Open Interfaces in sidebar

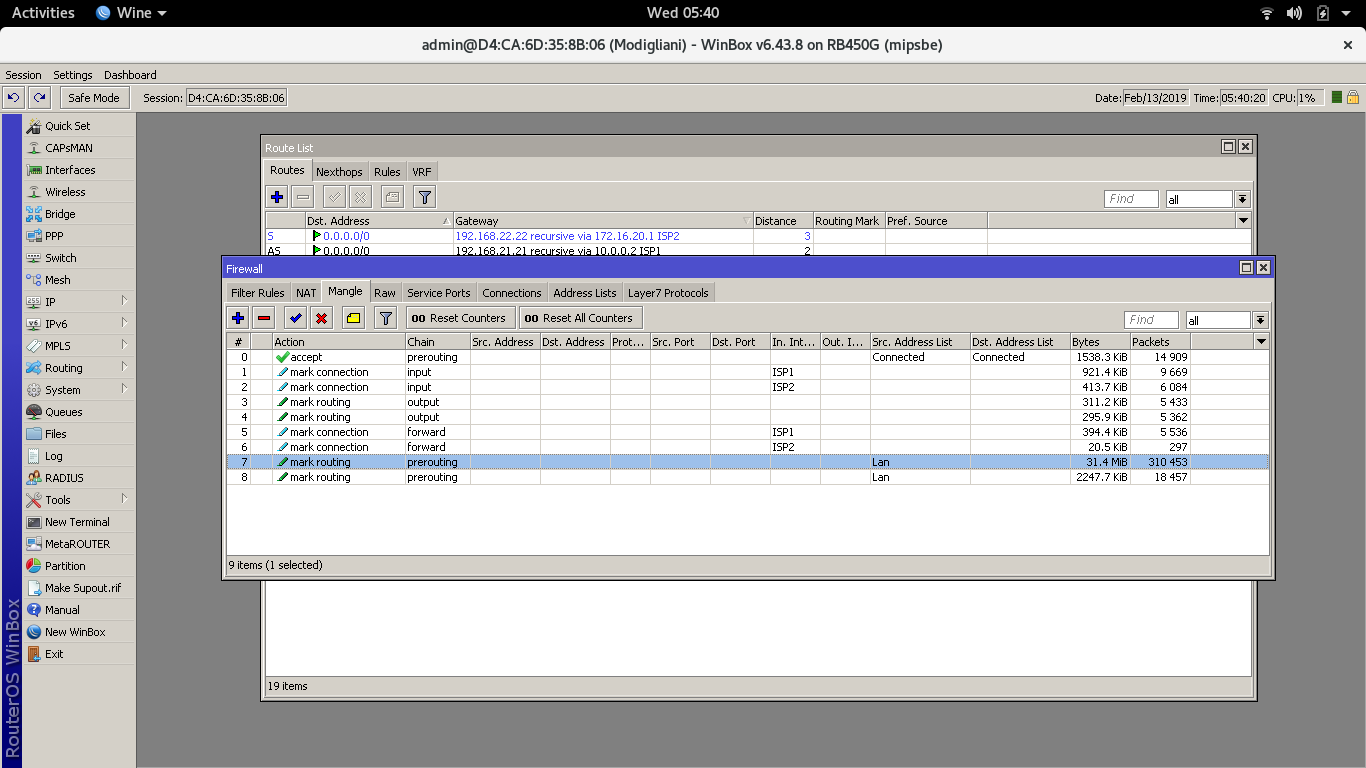pyautogui.click(x=70, y=170)
